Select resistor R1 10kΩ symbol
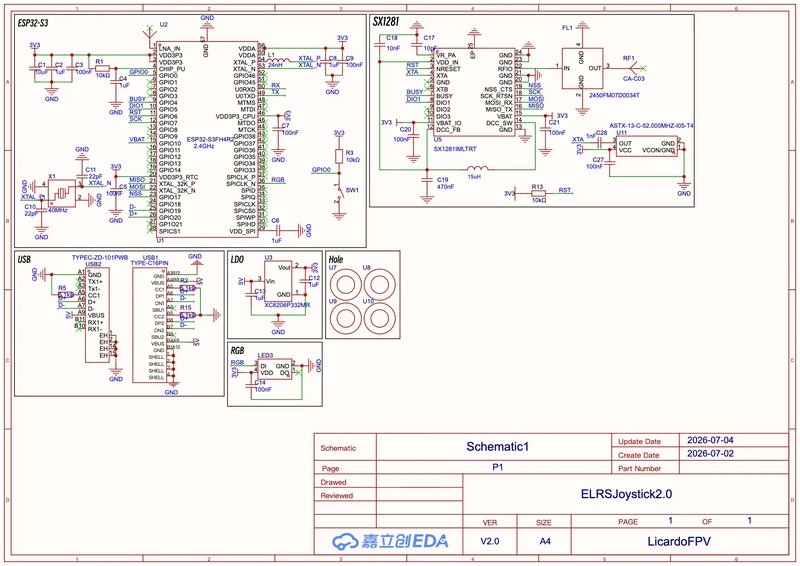This screenshot has width=800, height=566. [103, 68]
